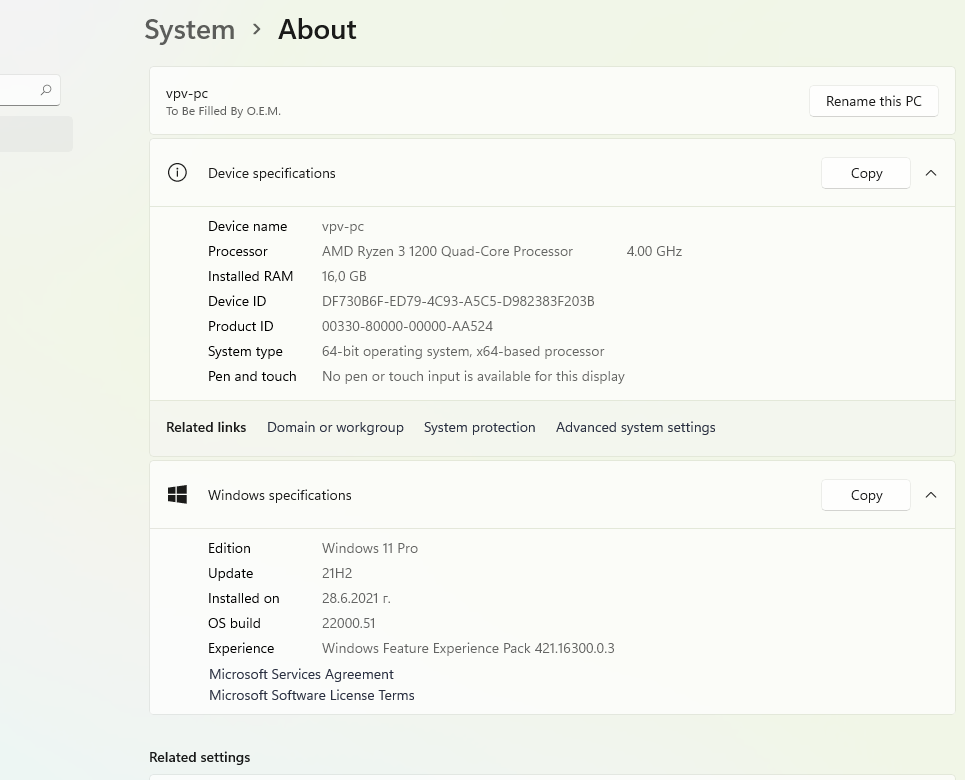Viewport: 965px width, 780px height.
Task: Click the 'No pen or touch input' value
Action: click(x=473, y=376)
